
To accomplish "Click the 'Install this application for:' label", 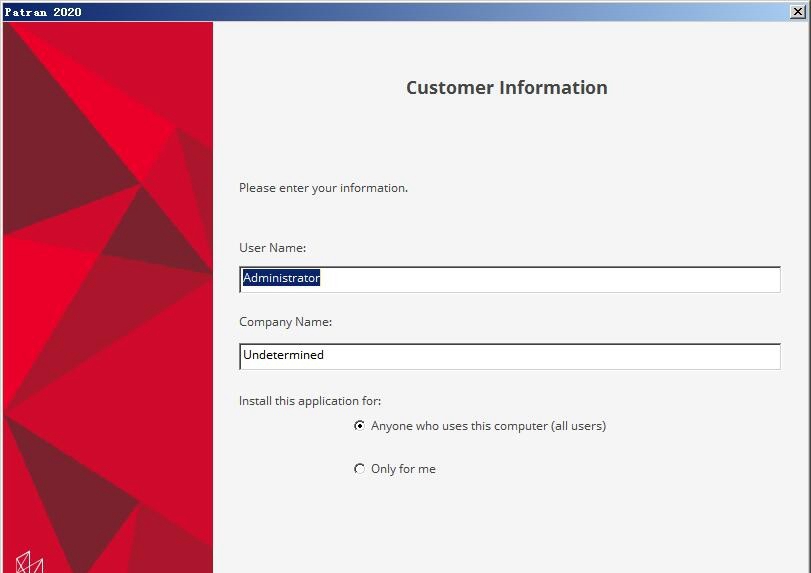I will [x=310, y=401].
